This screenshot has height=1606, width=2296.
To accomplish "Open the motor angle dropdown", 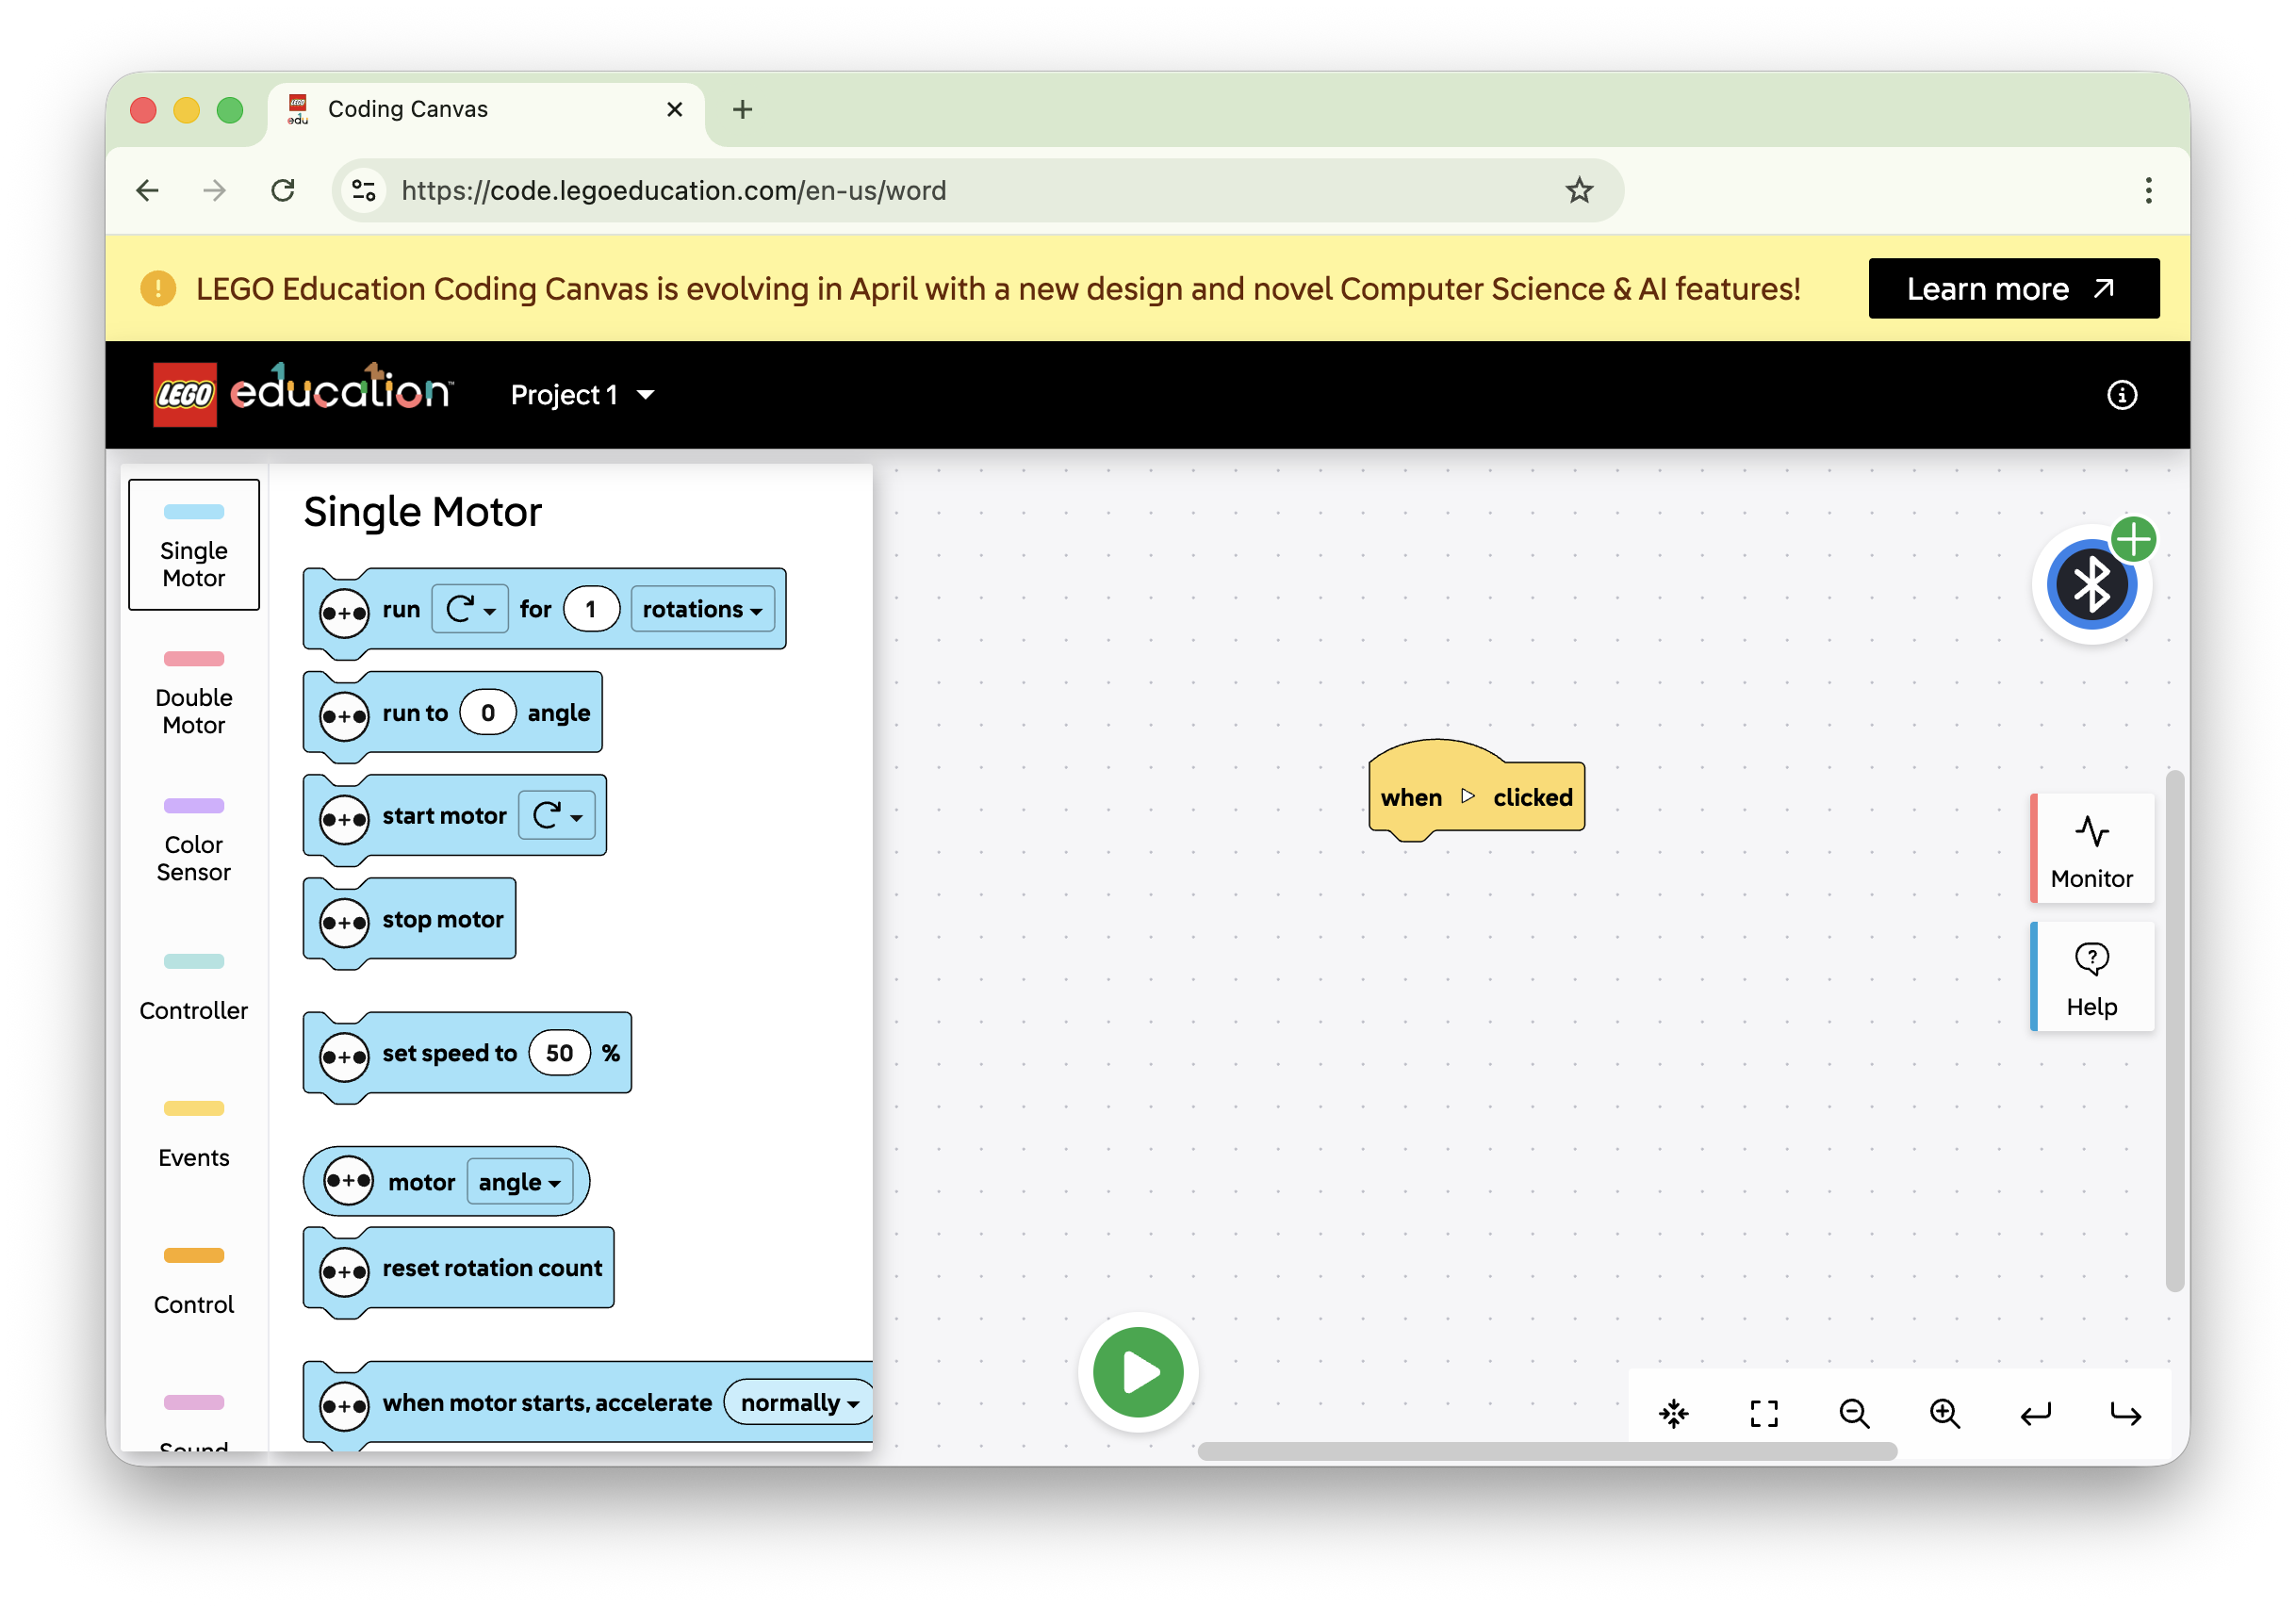I will [519, 1182].
